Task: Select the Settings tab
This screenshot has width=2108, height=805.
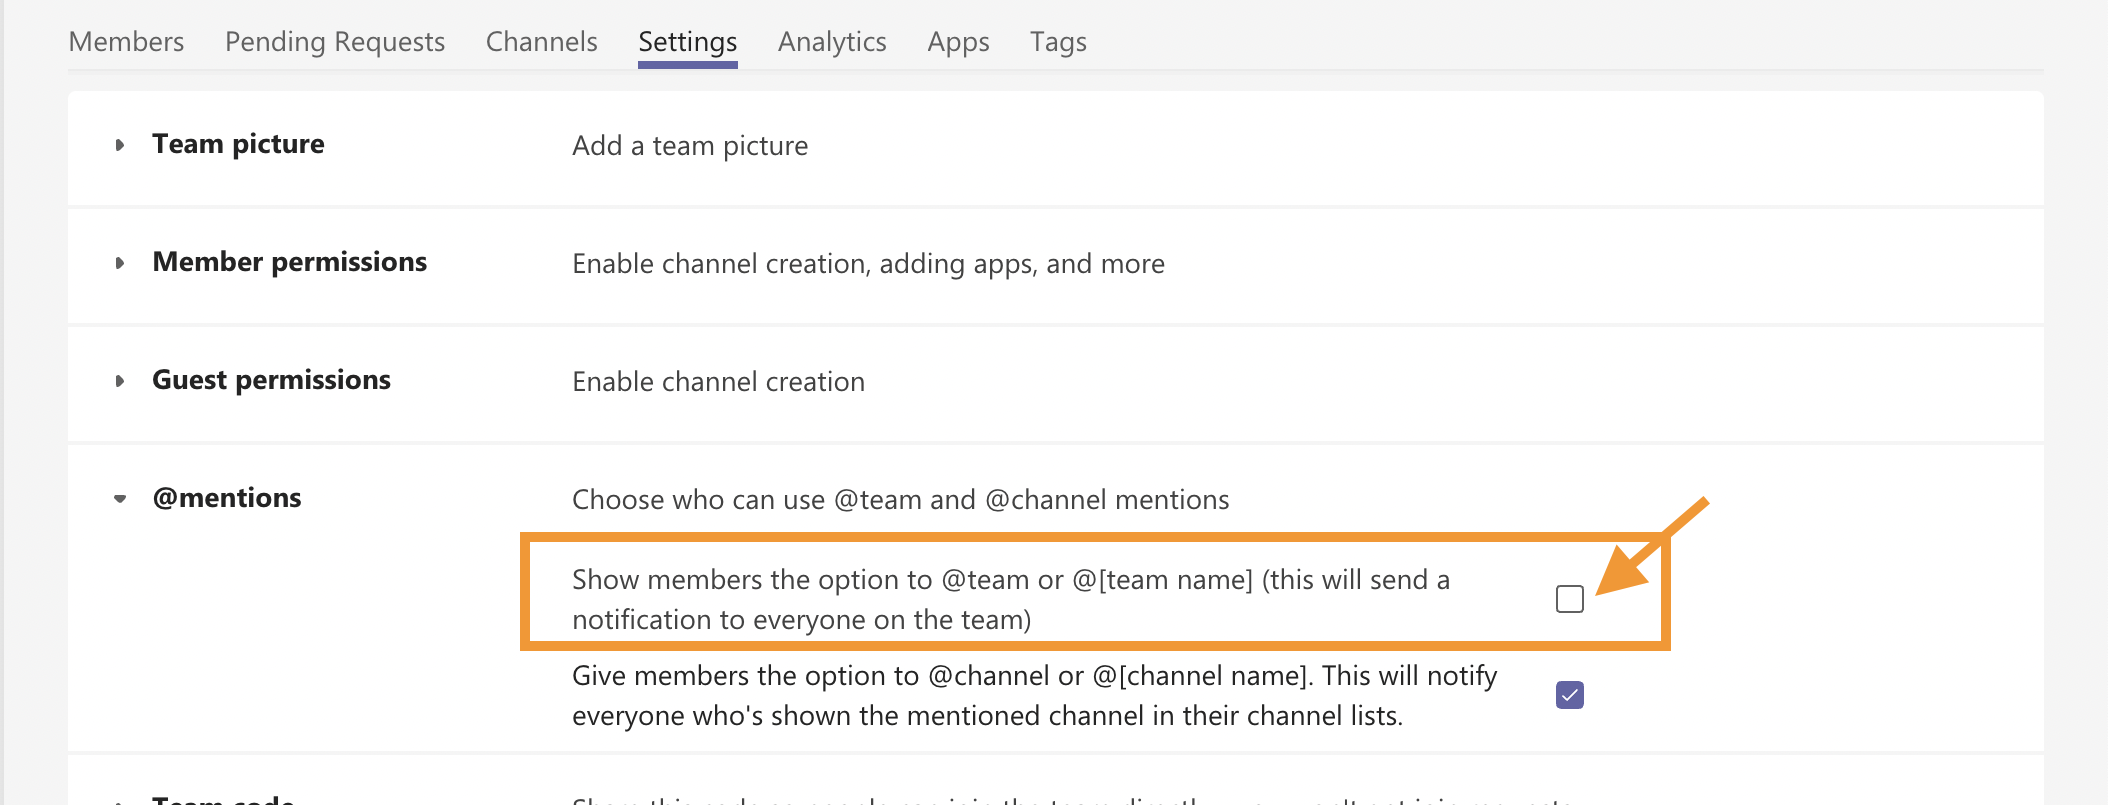Action: (x=687, y=42)
